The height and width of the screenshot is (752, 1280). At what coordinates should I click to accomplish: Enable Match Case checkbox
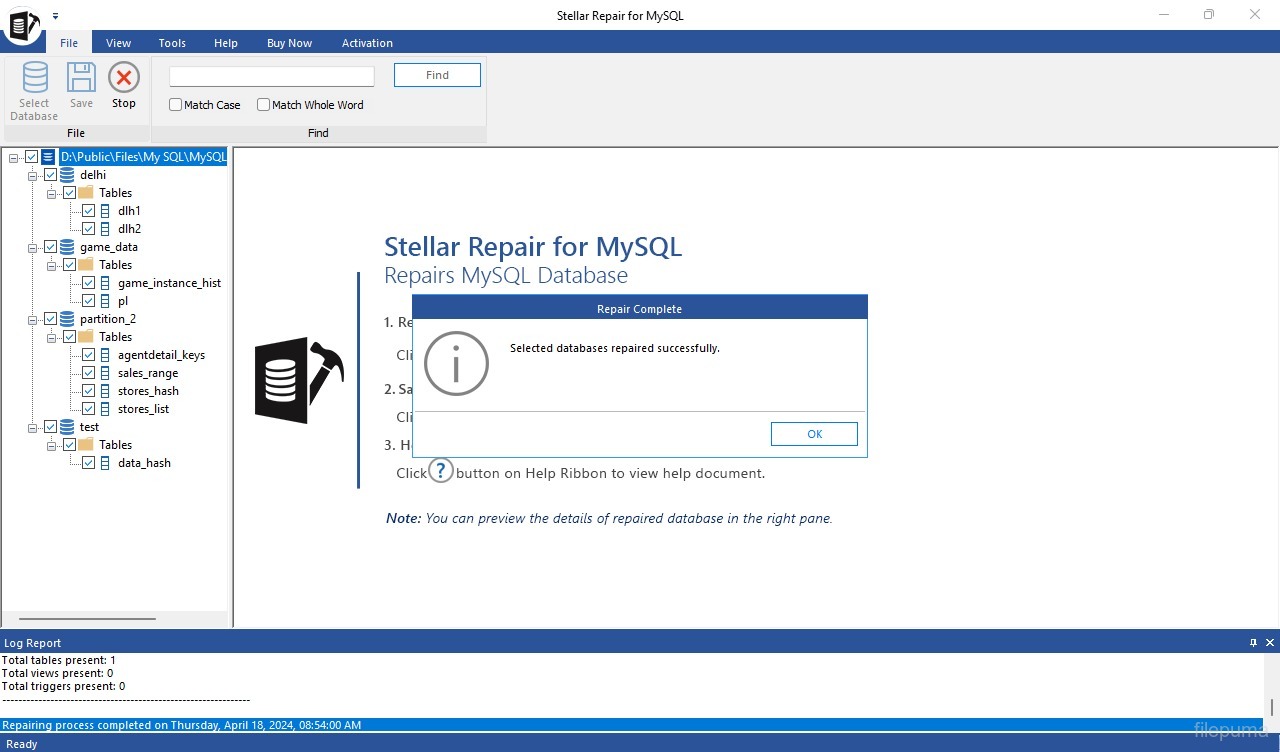coord(176,105)
